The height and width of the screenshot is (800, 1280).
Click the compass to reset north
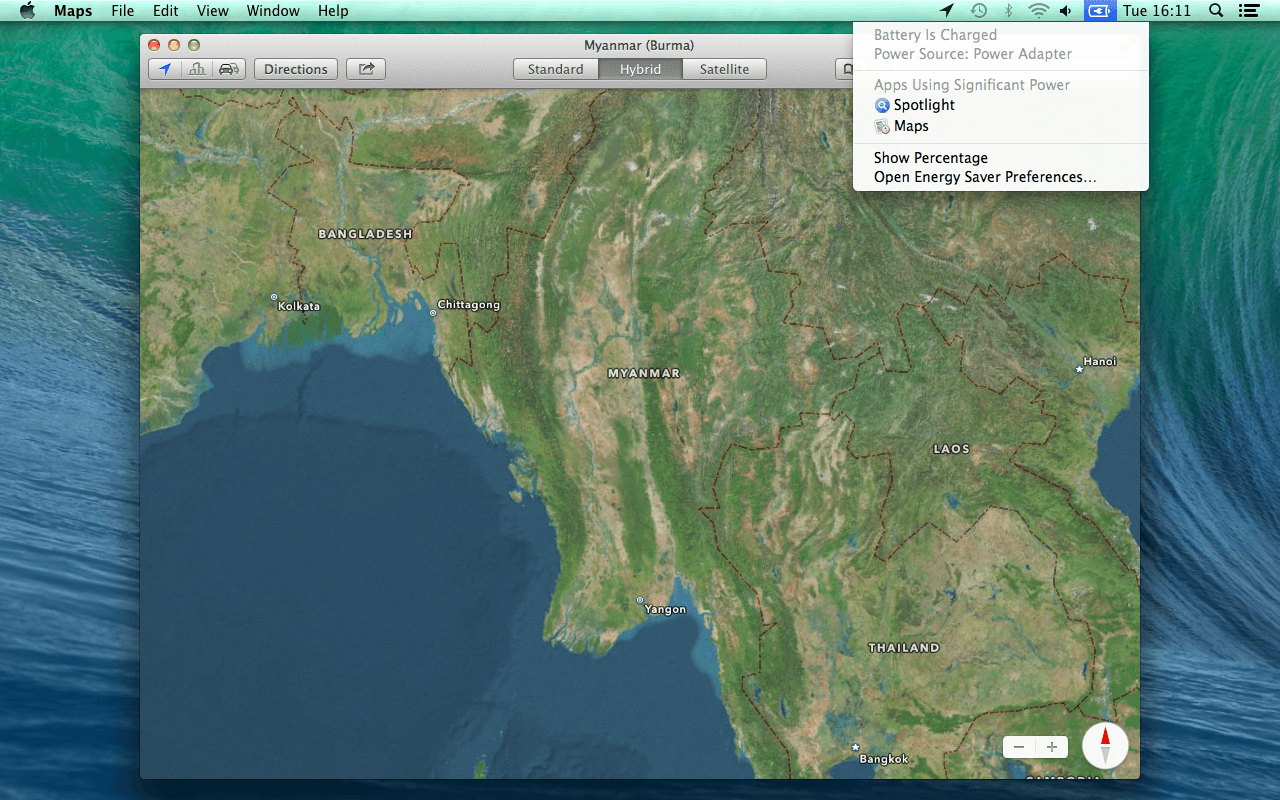click(1105, 746)
